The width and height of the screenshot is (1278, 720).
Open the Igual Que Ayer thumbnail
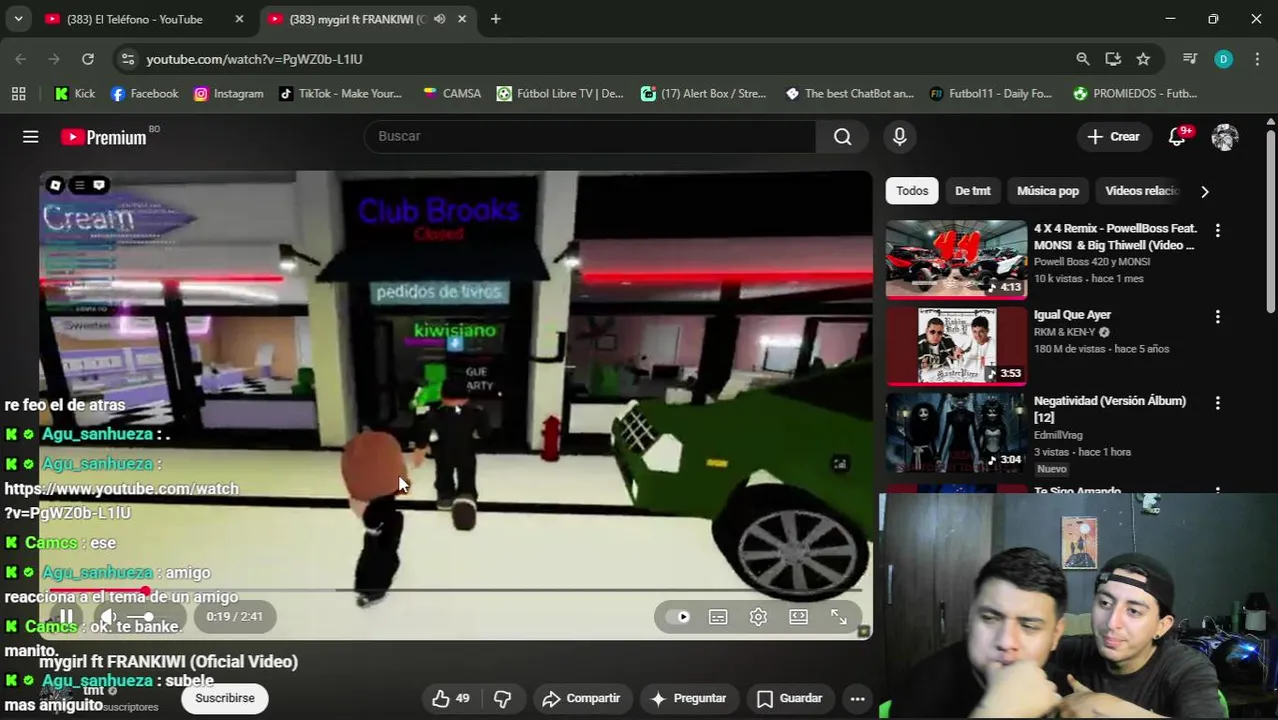(956, 345)
